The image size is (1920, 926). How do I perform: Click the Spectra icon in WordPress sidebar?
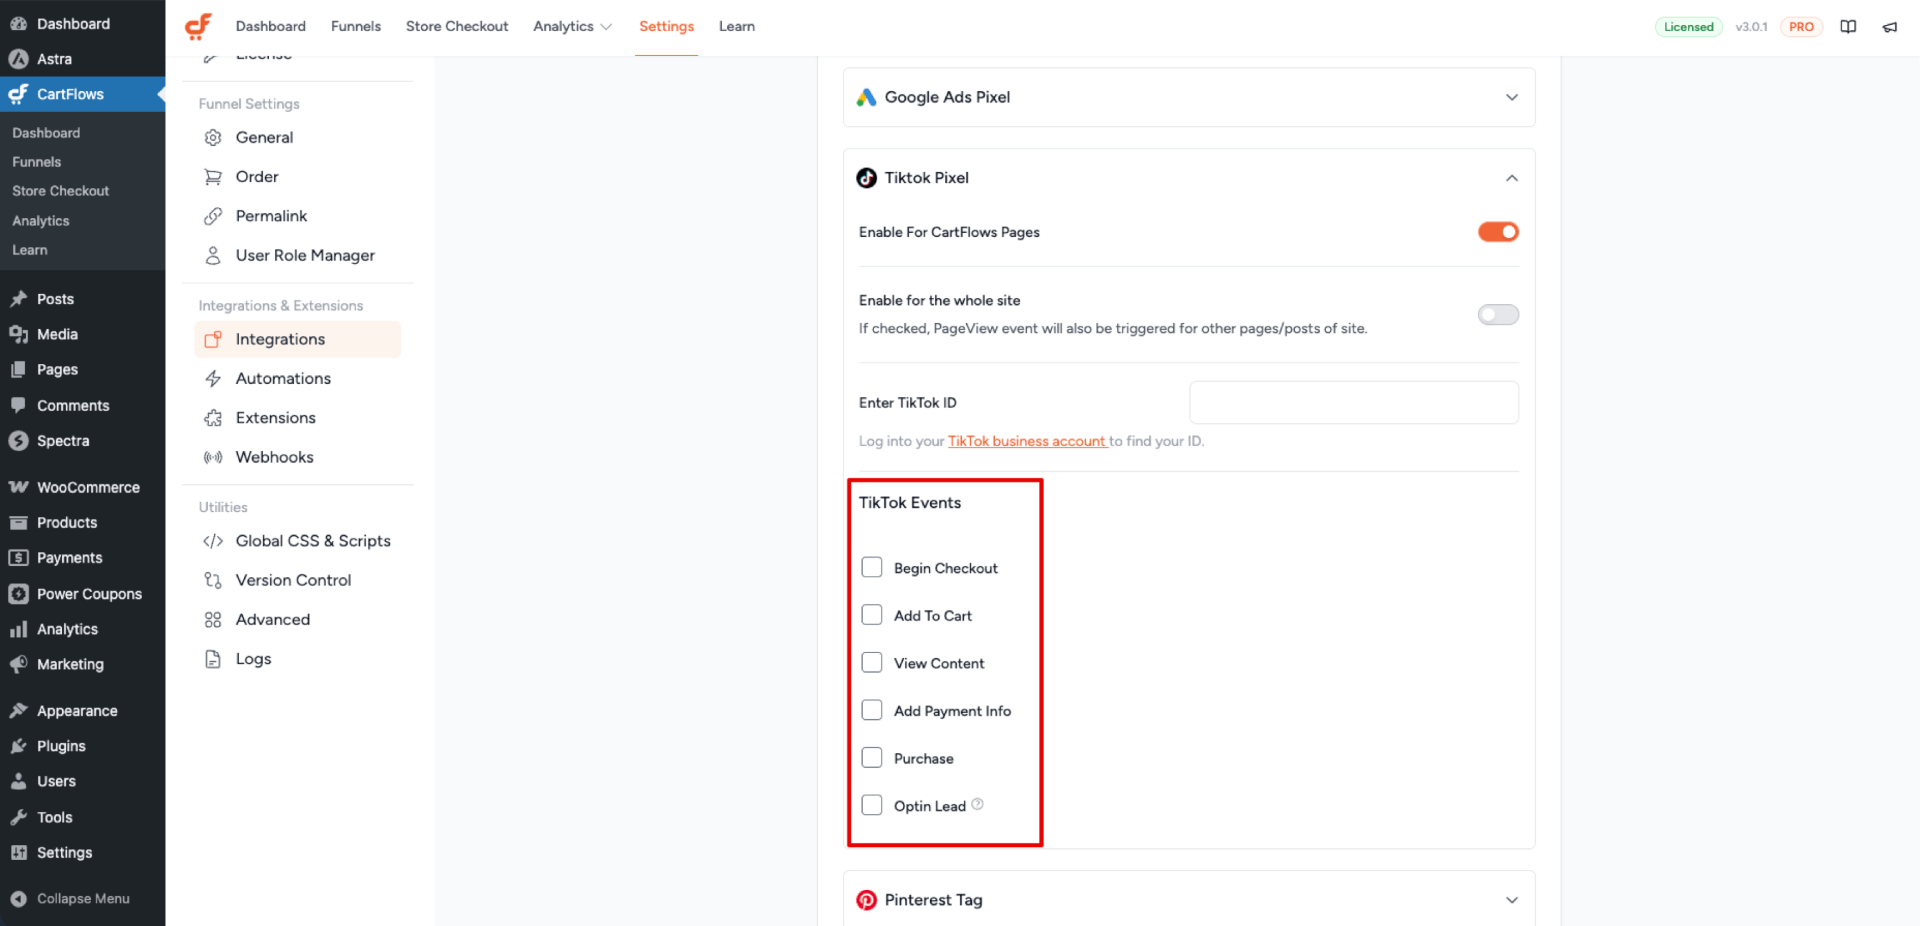click(18, 441)
